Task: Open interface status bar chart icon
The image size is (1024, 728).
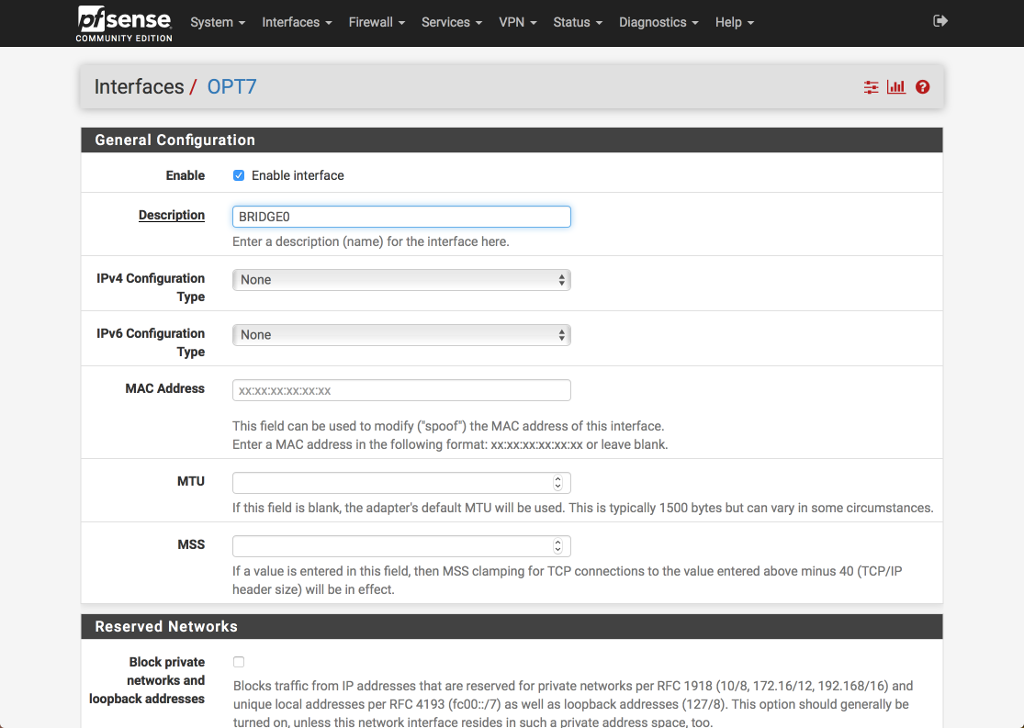Action: pos(896,87)
